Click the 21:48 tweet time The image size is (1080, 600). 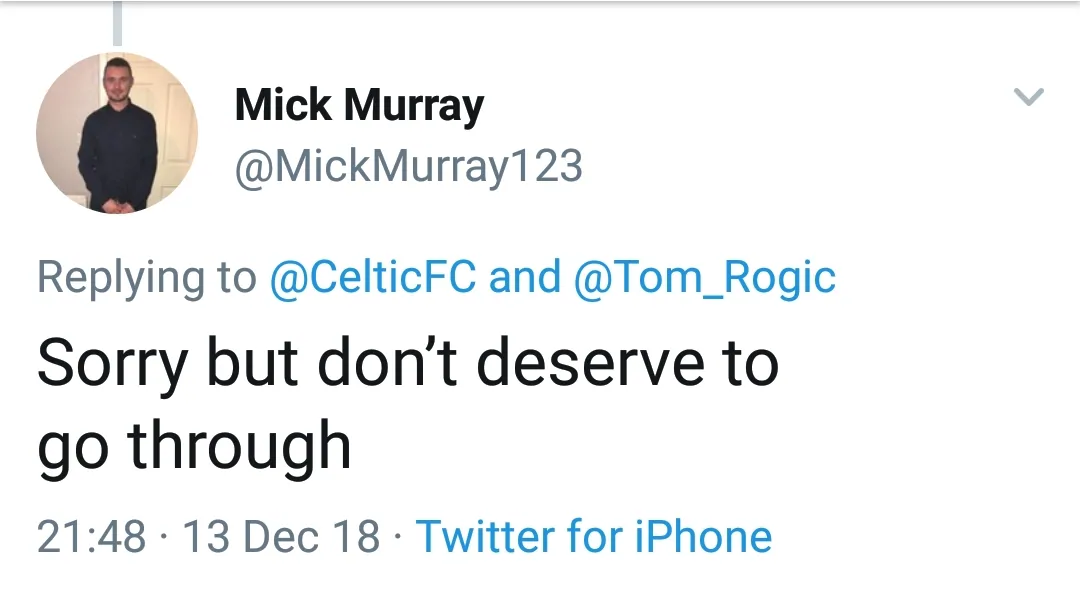tap(92, 537)
